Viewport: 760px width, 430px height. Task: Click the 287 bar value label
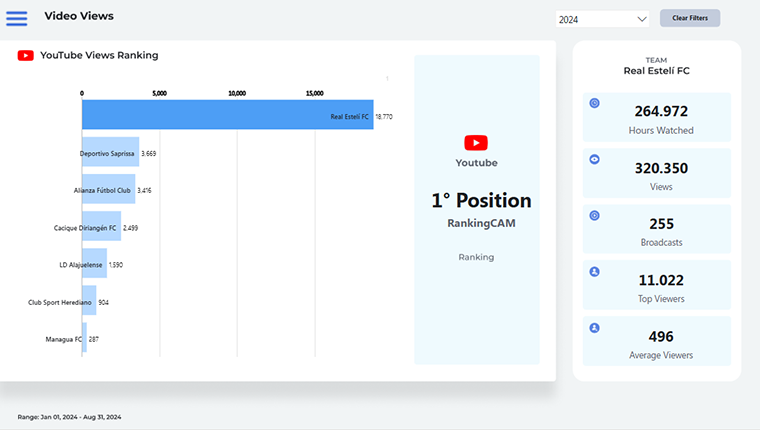tap(94, 339)
